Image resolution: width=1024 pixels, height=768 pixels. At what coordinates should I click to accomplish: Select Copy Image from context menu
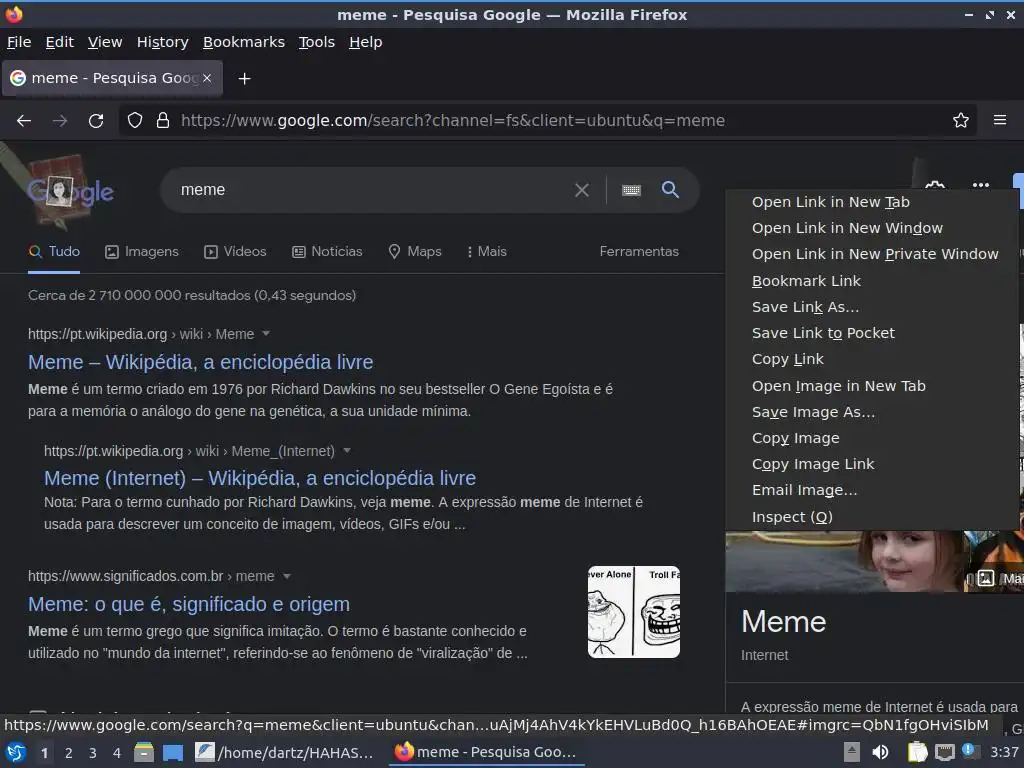tap(871, 438)
